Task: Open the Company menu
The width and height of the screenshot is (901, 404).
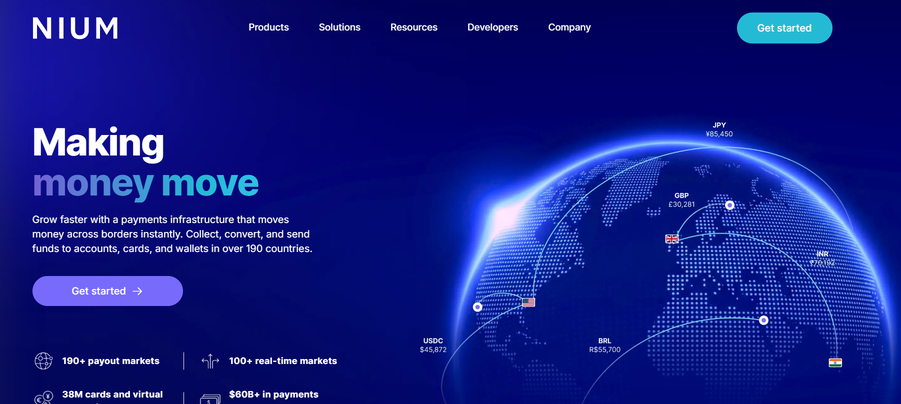Action: click(x=569, y=28)
